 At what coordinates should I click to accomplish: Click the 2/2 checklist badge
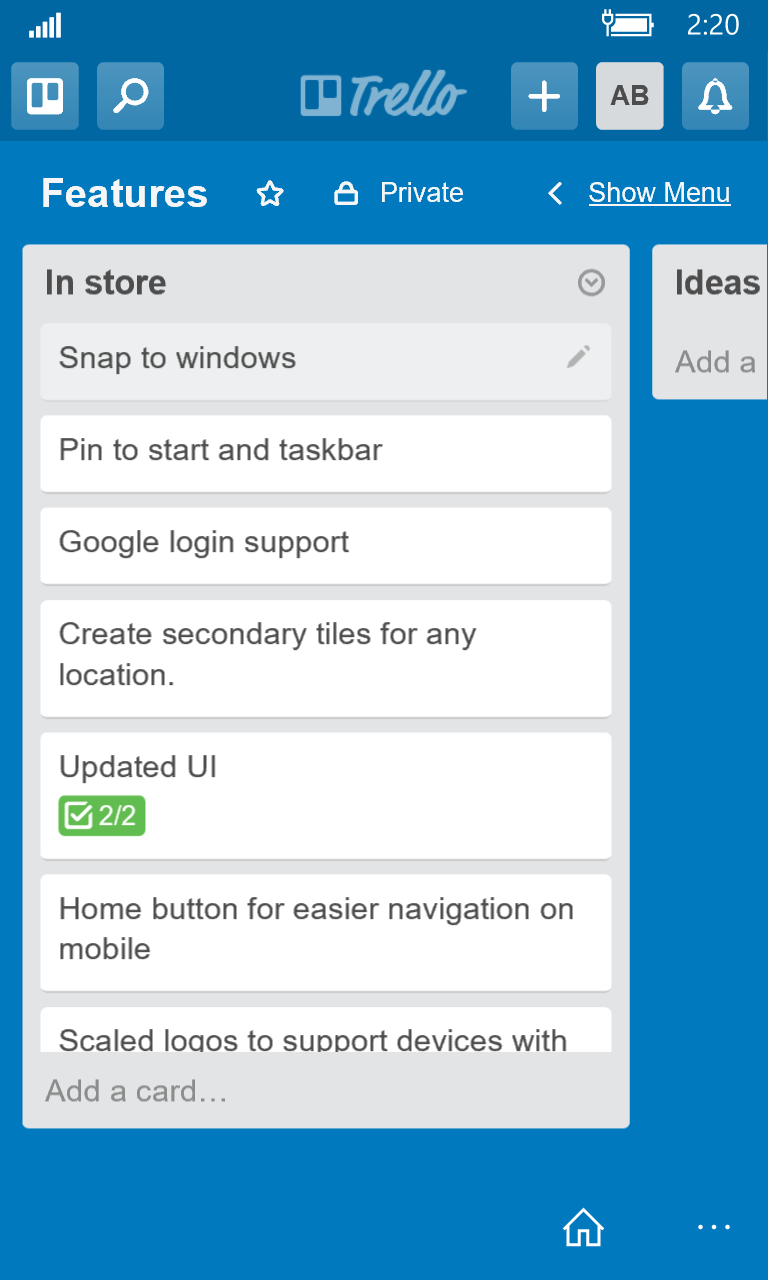click(102, 816)
